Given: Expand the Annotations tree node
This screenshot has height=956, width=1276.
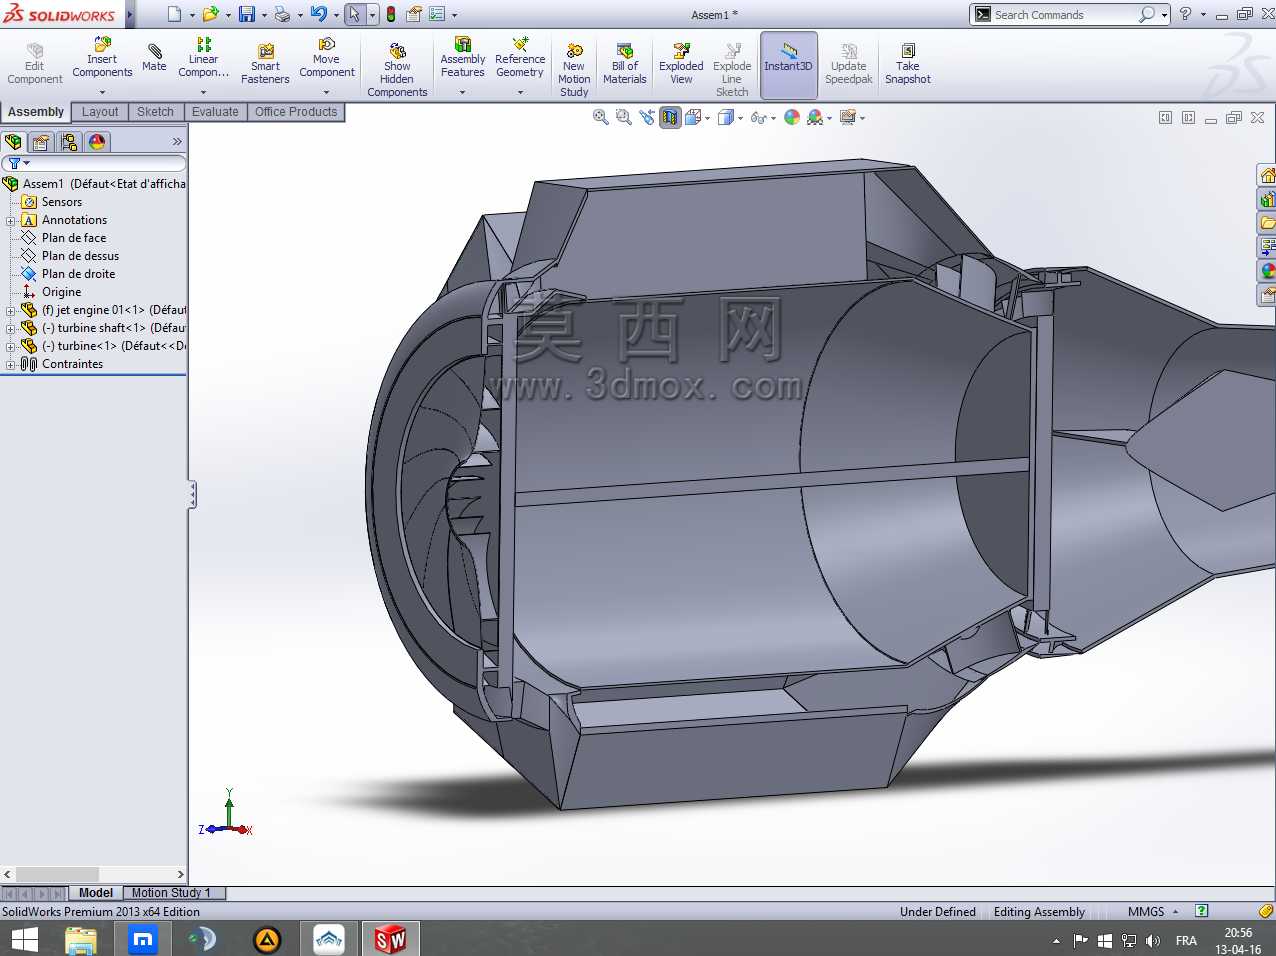Looking at the screenshot, I should pyautogui.click(x=11, y=220).
